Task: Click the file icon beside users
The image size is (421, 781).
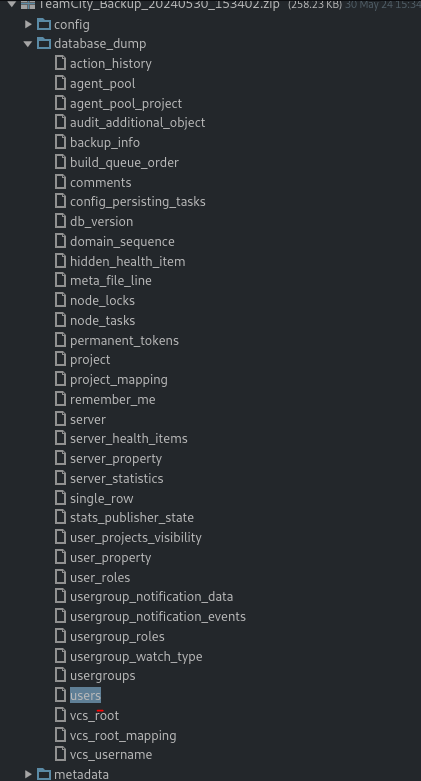Action: (x=60, y=695)
